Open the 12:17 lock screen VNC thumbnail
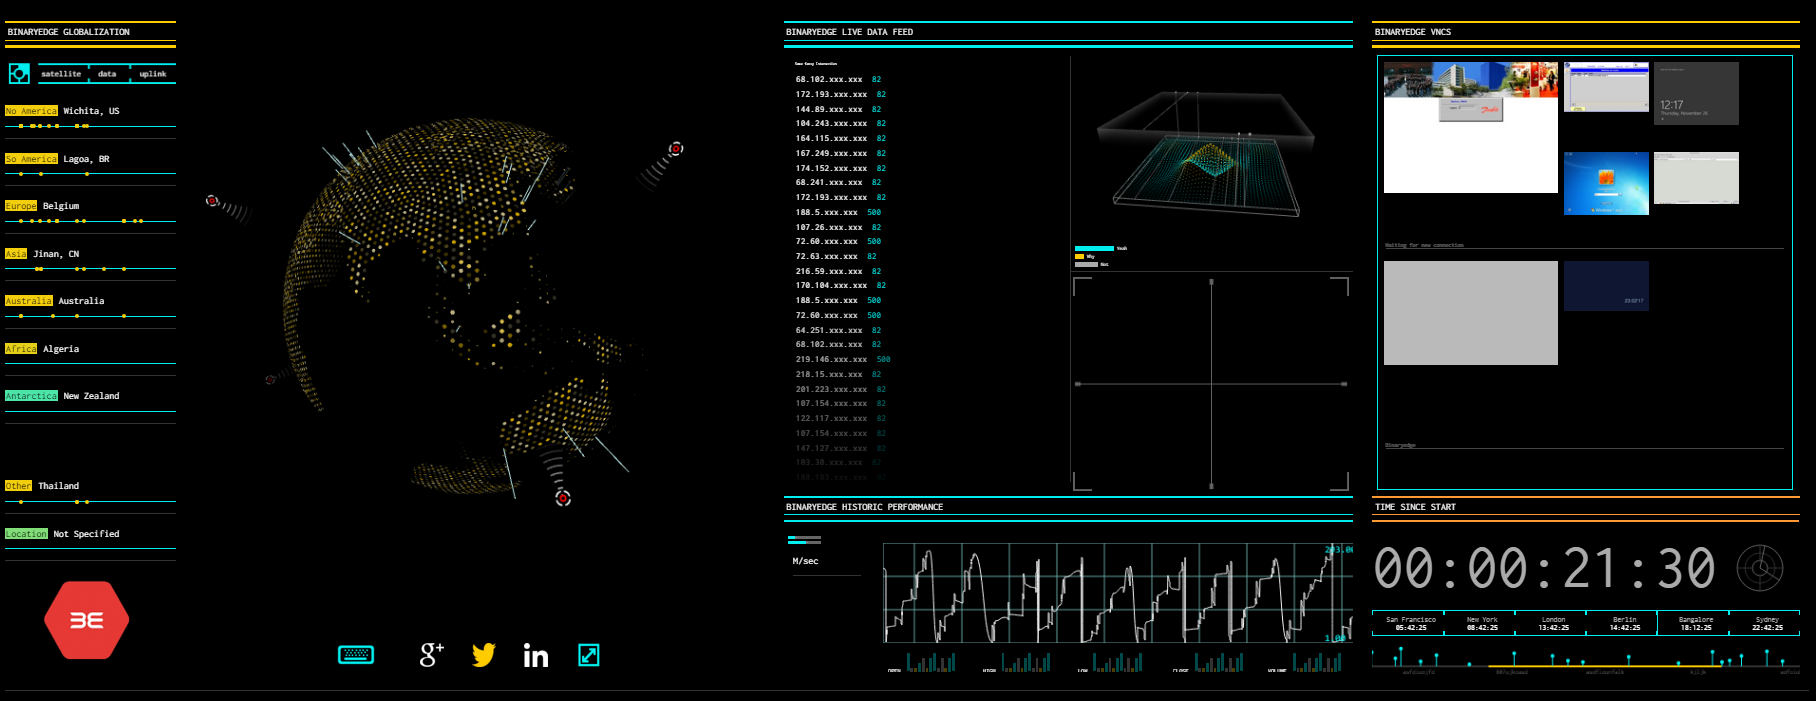 1696,93
